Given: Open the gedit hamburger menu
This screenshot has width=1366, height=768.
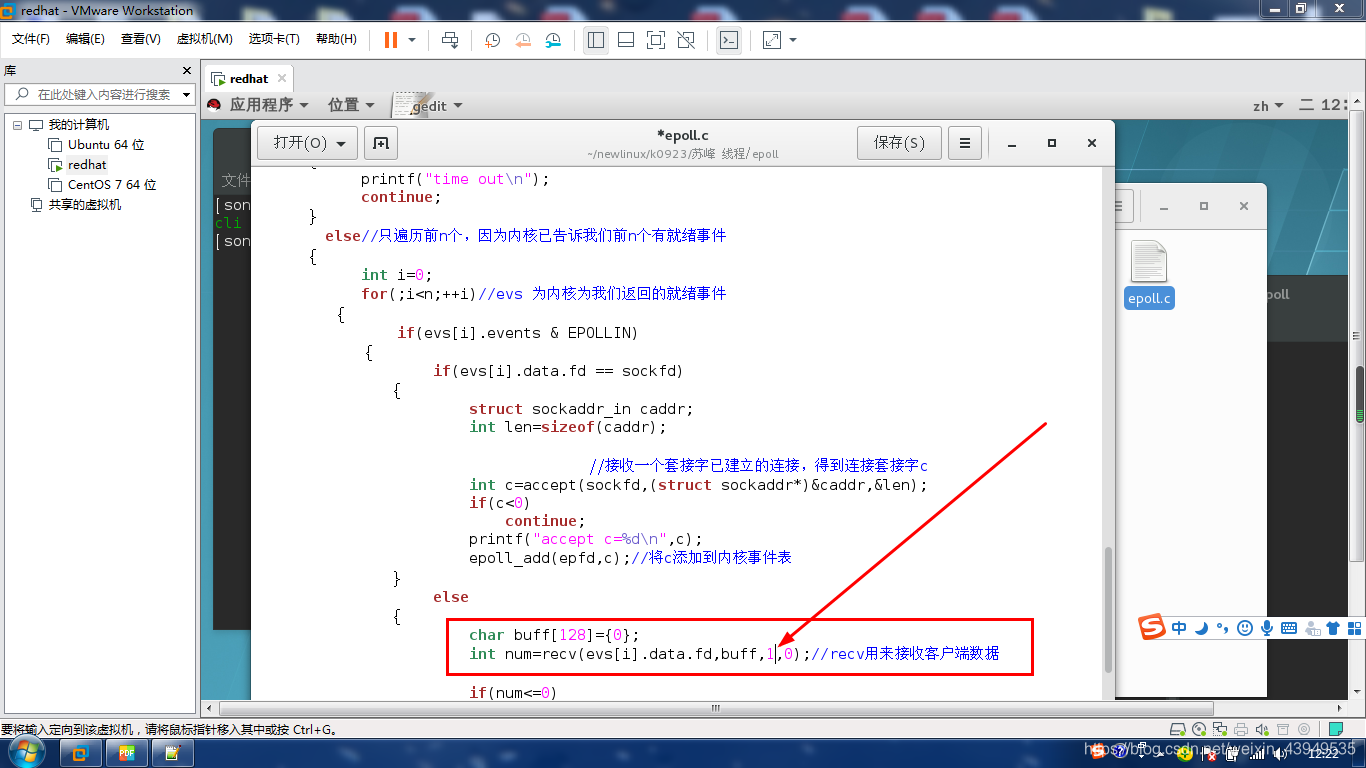Looking at the screenshot, I should point(965,143).
